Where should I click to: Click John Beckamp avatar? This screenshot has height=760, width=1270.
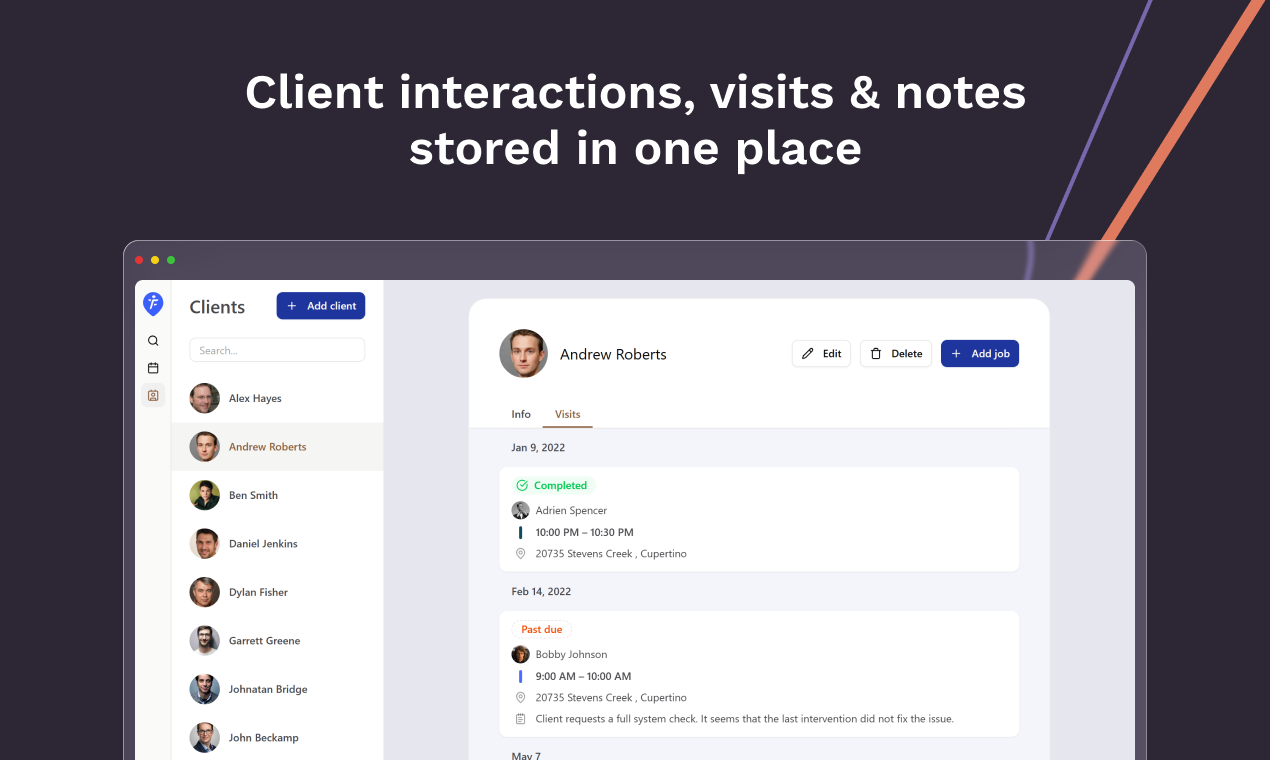(x=205, y=738)
